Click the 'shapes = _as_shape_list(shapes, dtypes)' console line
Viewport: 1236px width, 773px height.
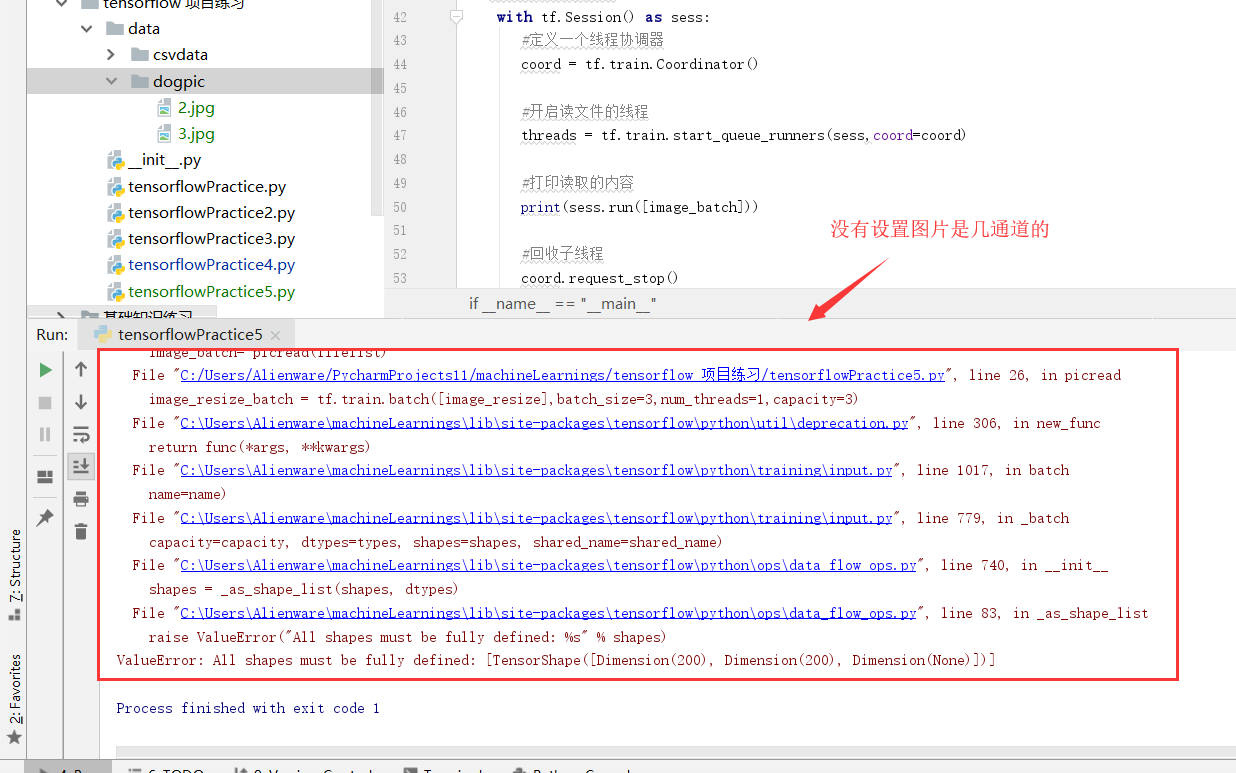303,589
